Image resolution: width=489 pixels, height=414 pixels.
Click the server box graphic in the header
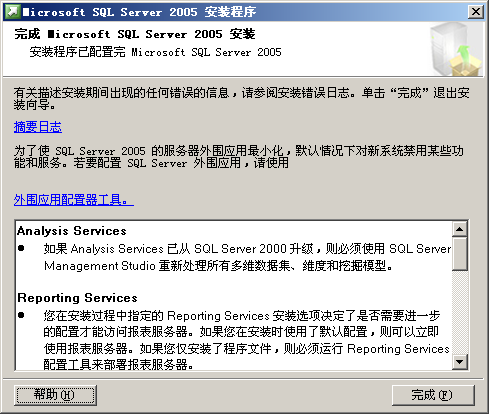[x=455, y=49]
